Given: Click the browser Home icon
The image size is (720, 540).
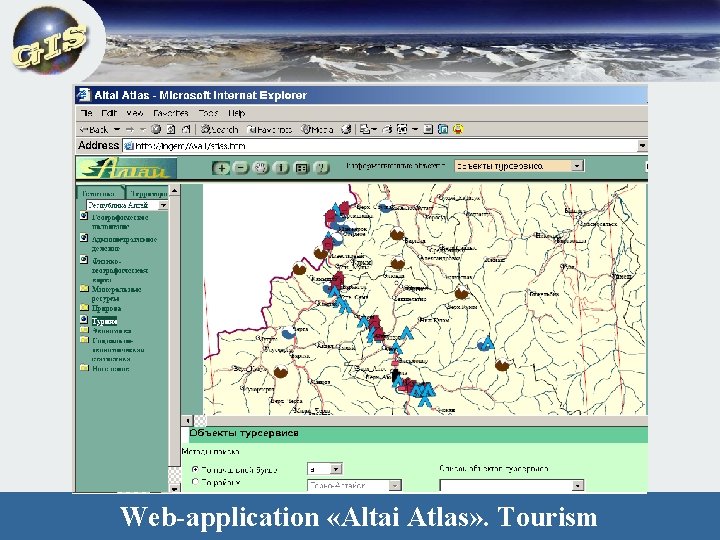Looking at the screenshot, I should tap(186, 129).
